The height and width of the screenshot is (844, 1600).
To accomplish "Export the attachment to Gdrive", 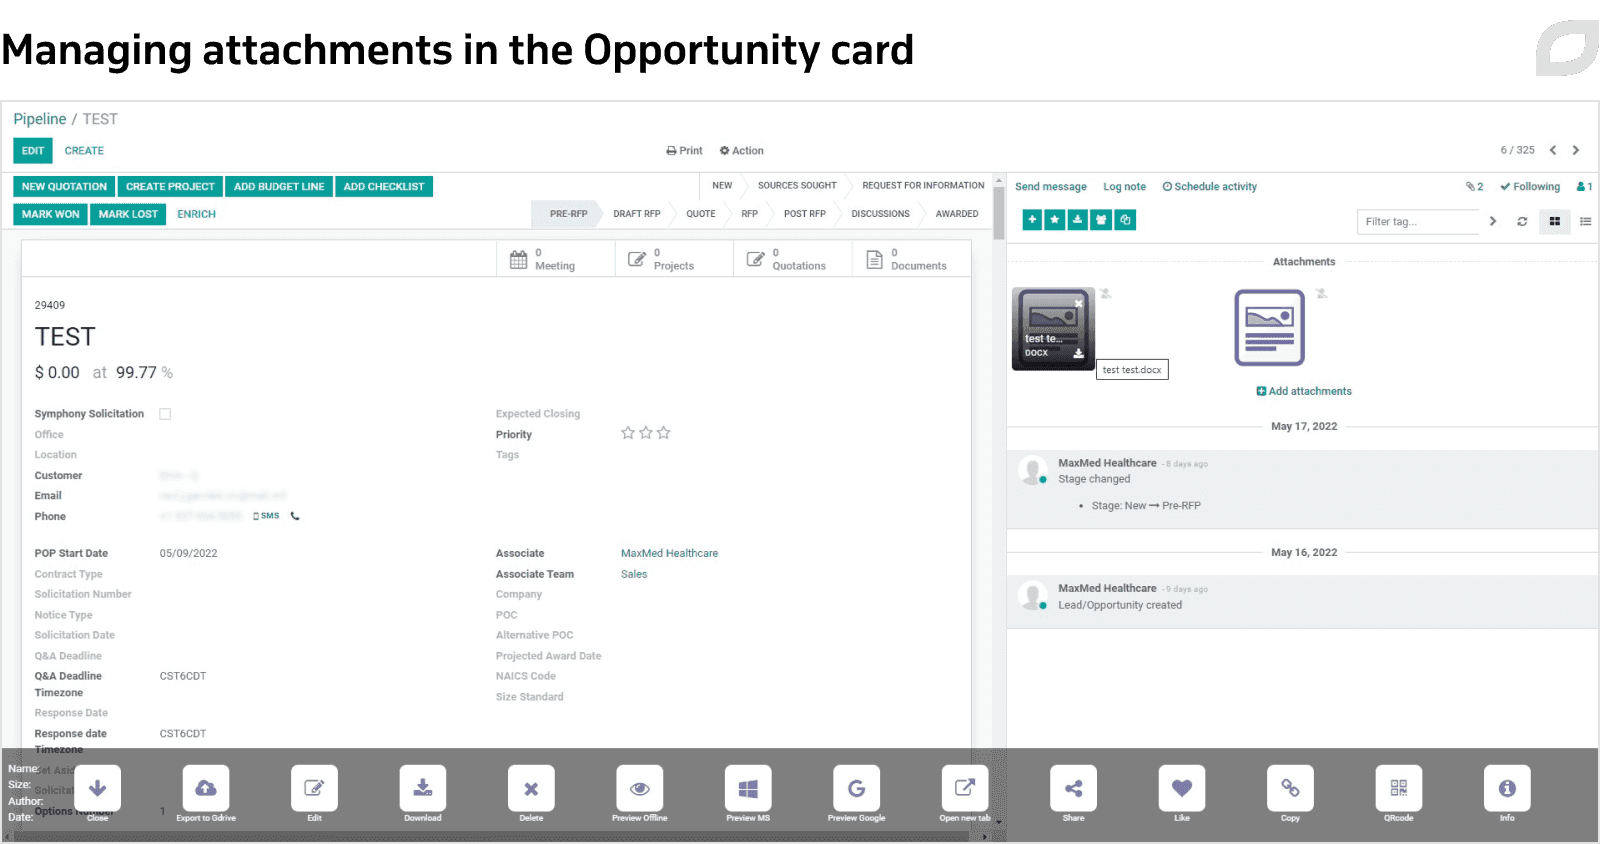I will [x=206, y=788].
